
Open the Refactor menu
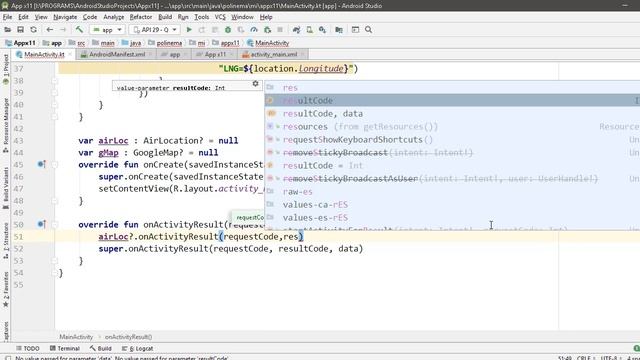pos(141,17)
